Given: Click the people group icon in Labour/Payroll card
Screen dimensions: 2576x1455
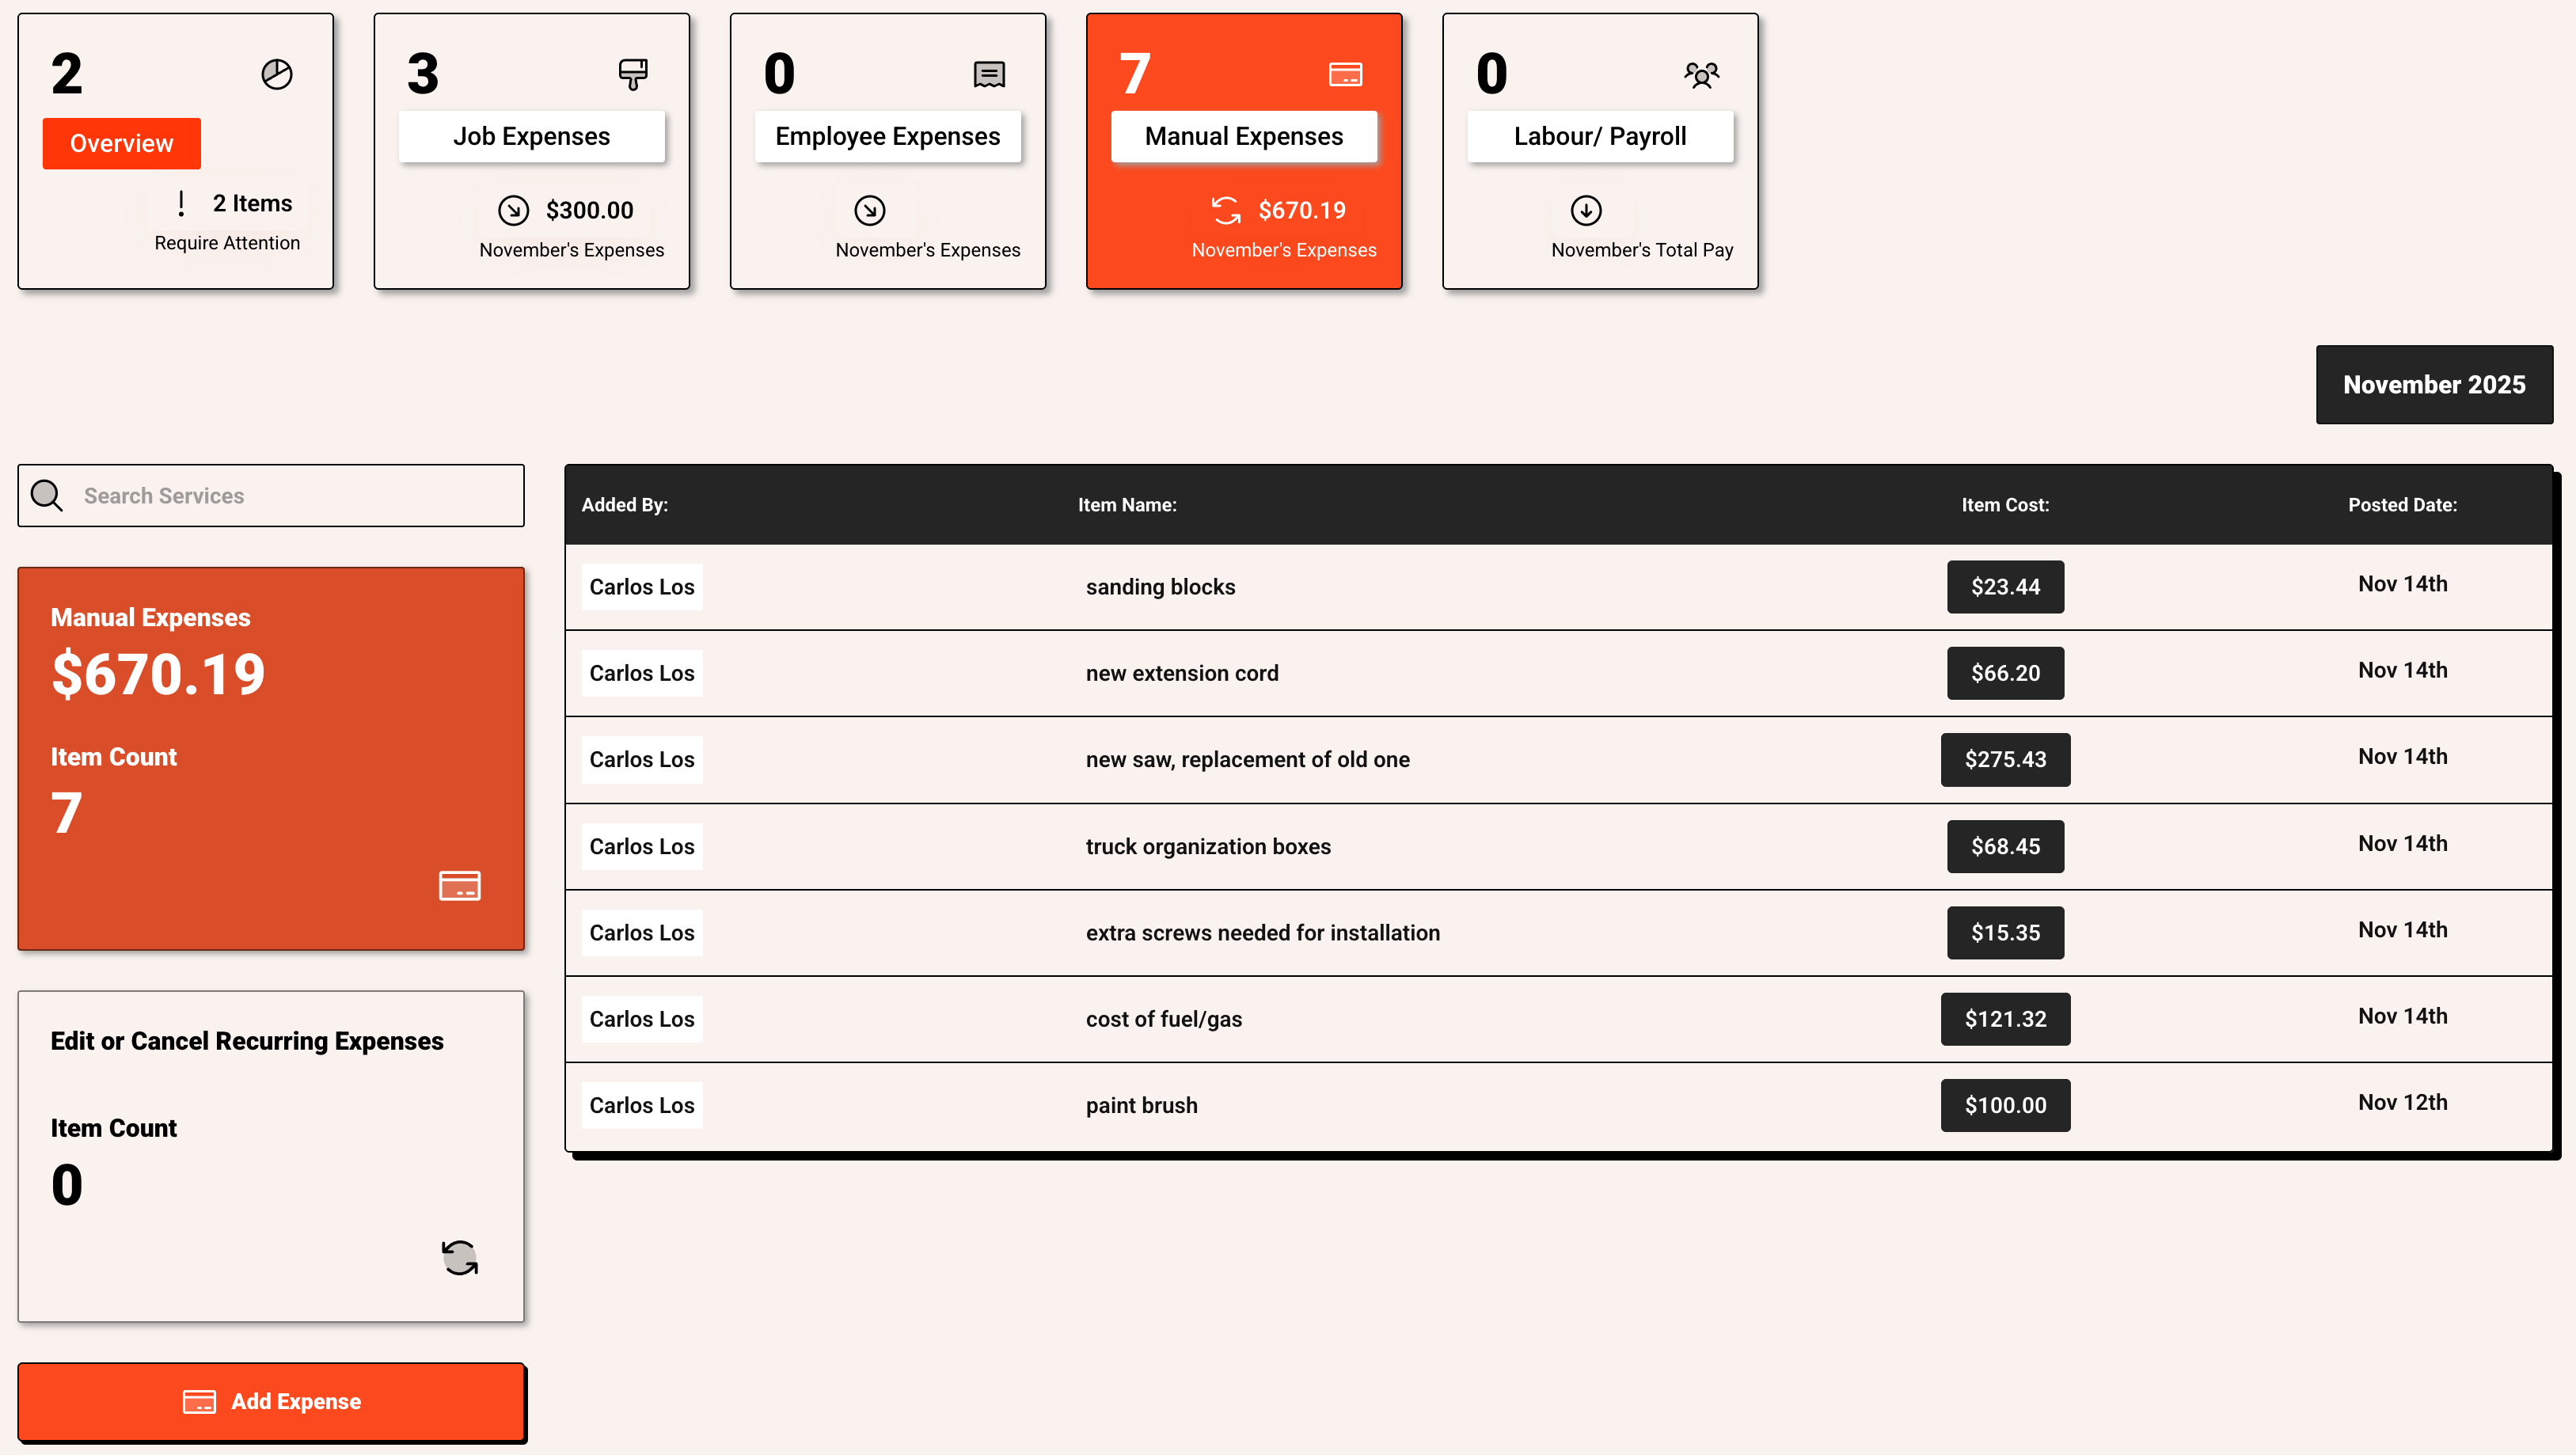Looking at the screenshot, I should pyautogui.click(x=1701, y=74).
